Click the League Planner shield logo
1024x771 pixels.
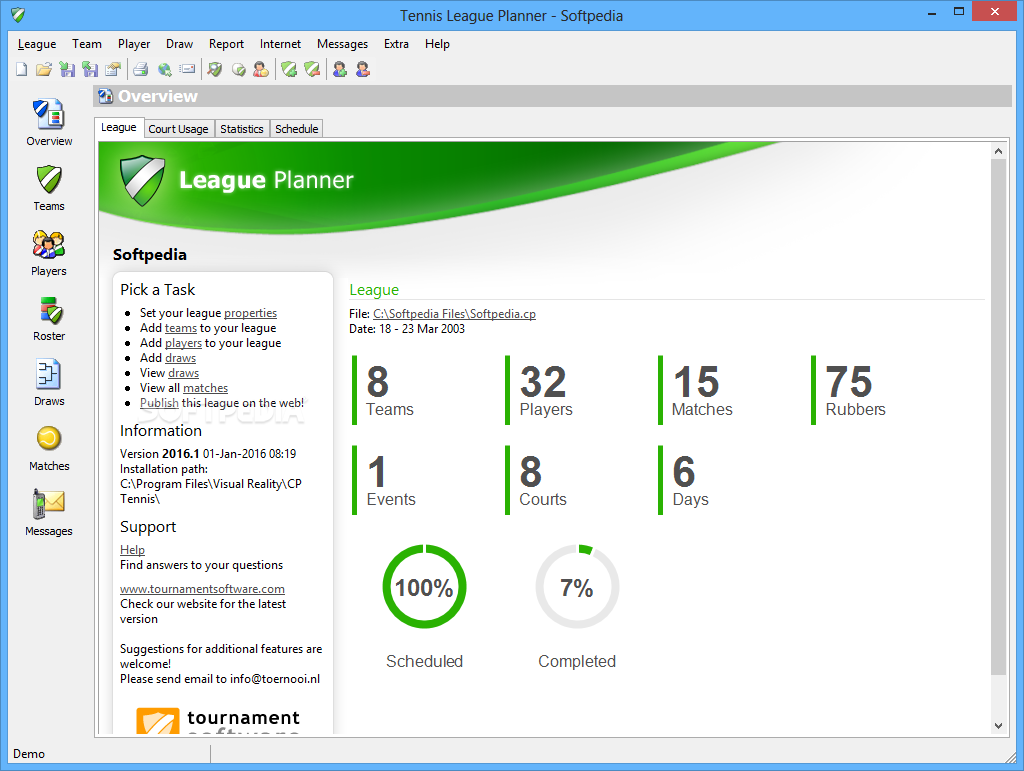[142, 180]
